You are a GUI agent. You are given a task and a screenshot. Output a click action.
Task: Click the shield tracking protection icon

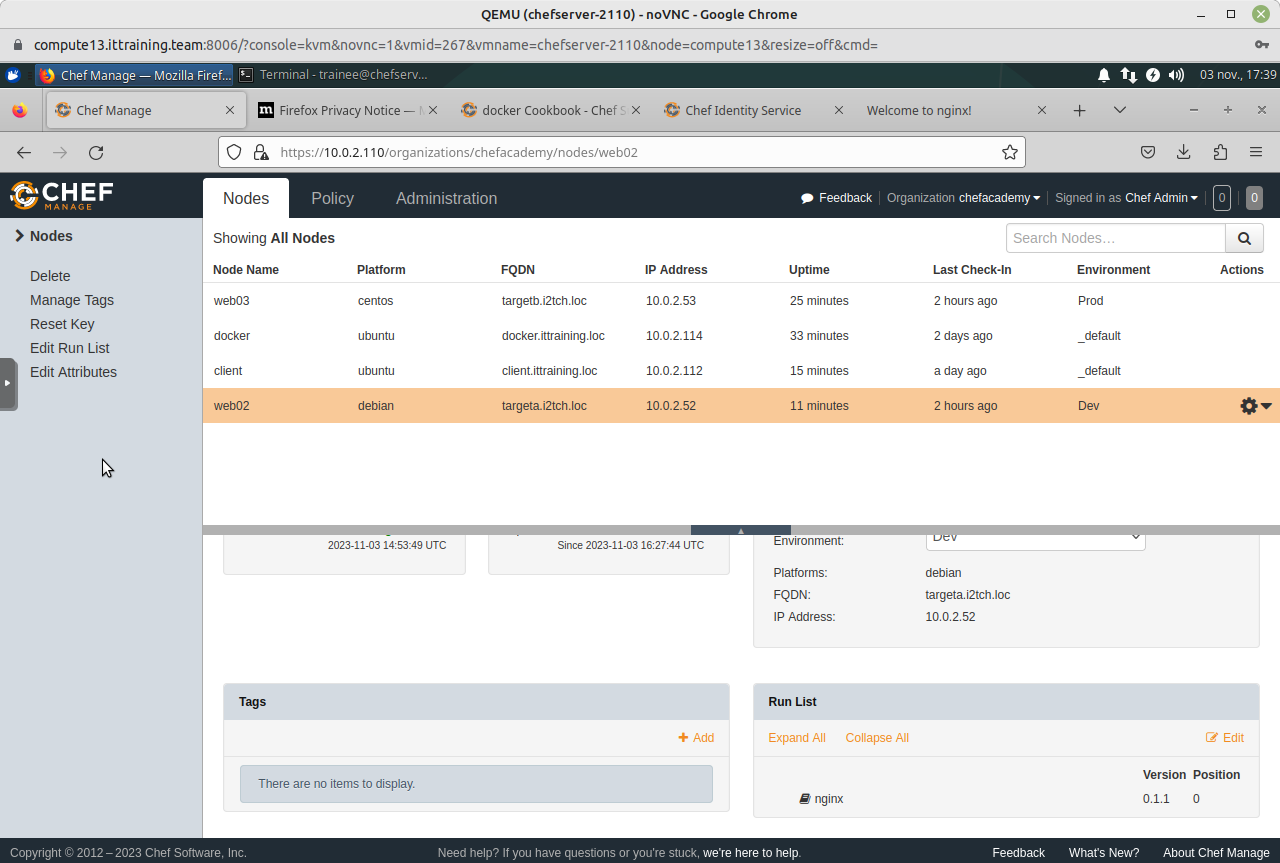coord(234,152)
